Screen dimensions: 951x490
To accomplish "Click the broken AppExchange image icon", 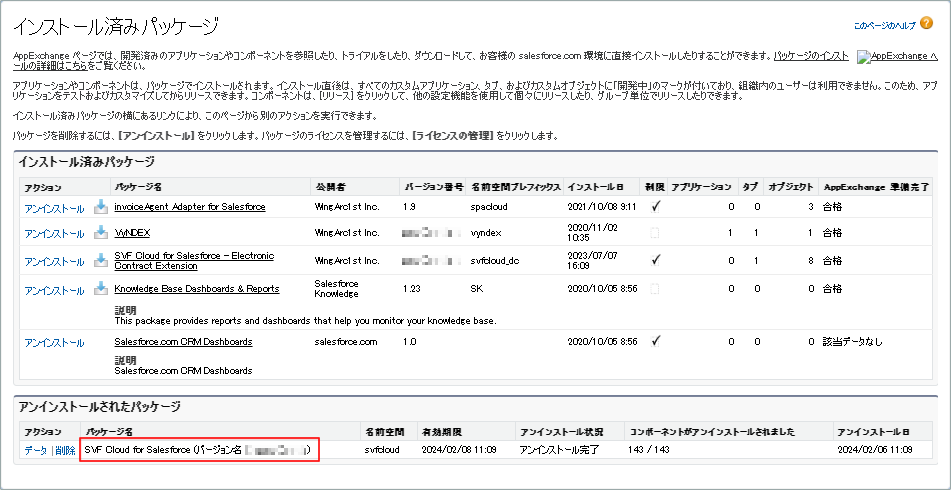I will 862,57.
